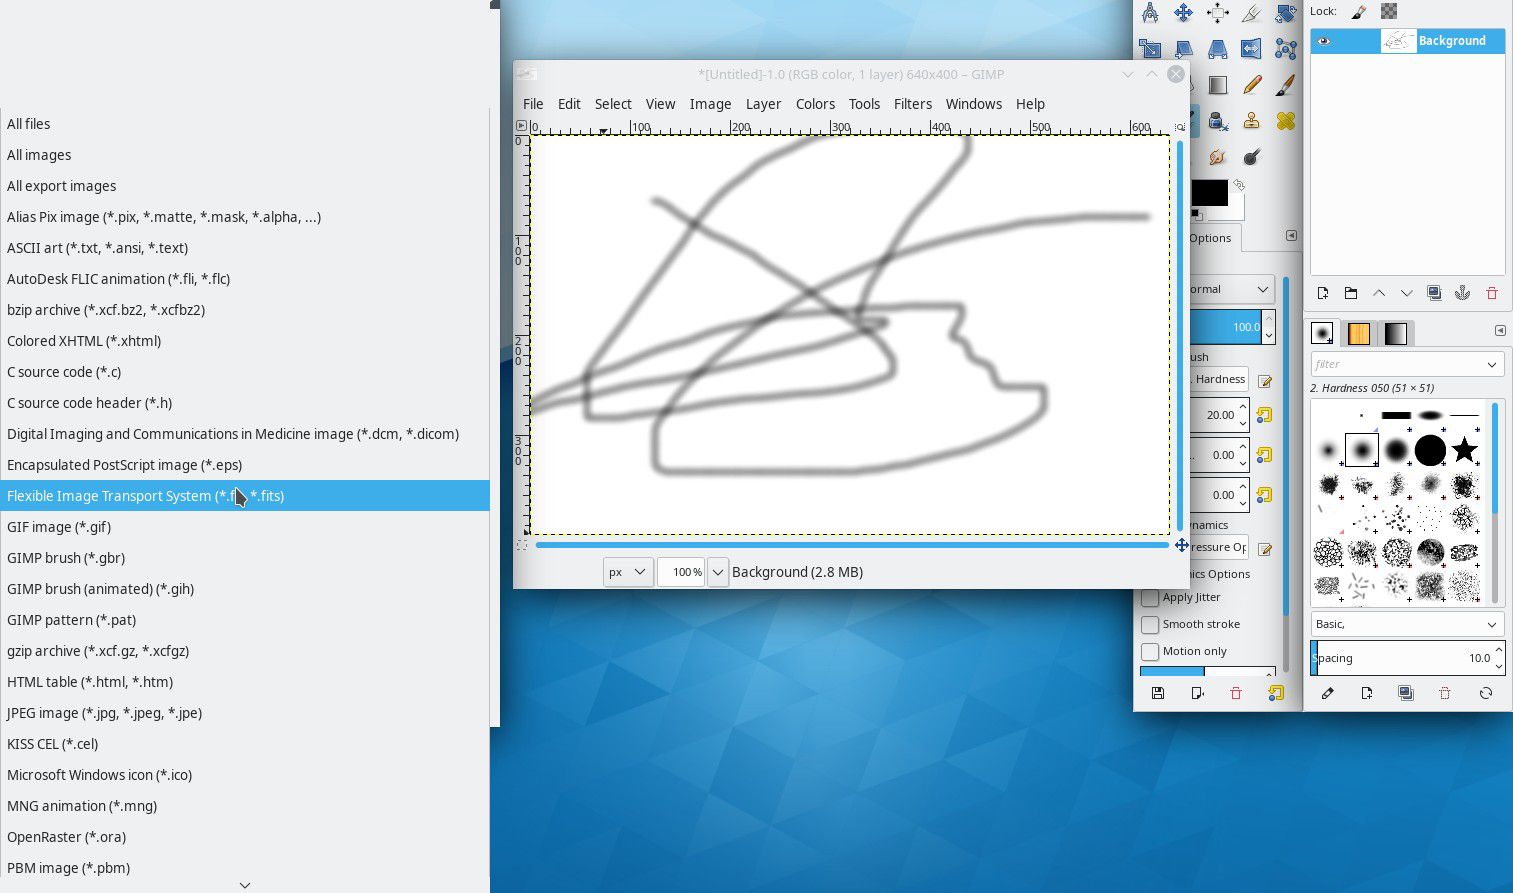Choose All export images filter
Image resolution: width=1513 pixels, height=893 pixels.
click(x=245, y=186)
